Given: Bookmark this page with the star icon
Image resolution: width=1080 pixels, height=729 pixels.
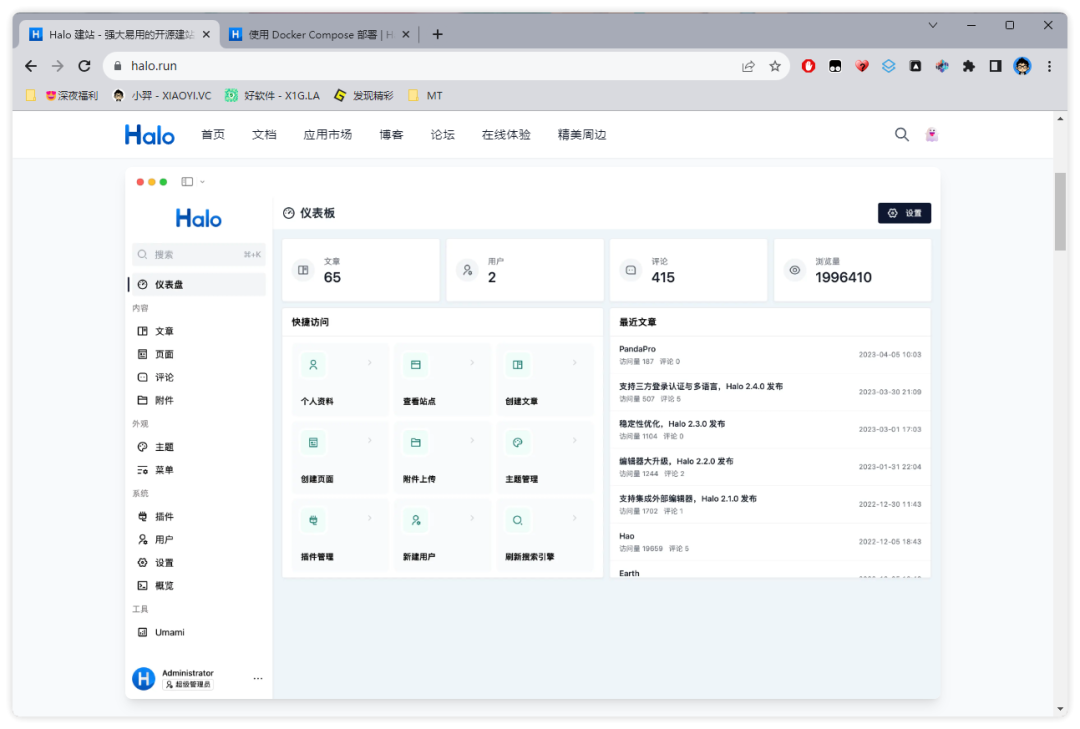Looking at the screenshot, I should 775,66.
